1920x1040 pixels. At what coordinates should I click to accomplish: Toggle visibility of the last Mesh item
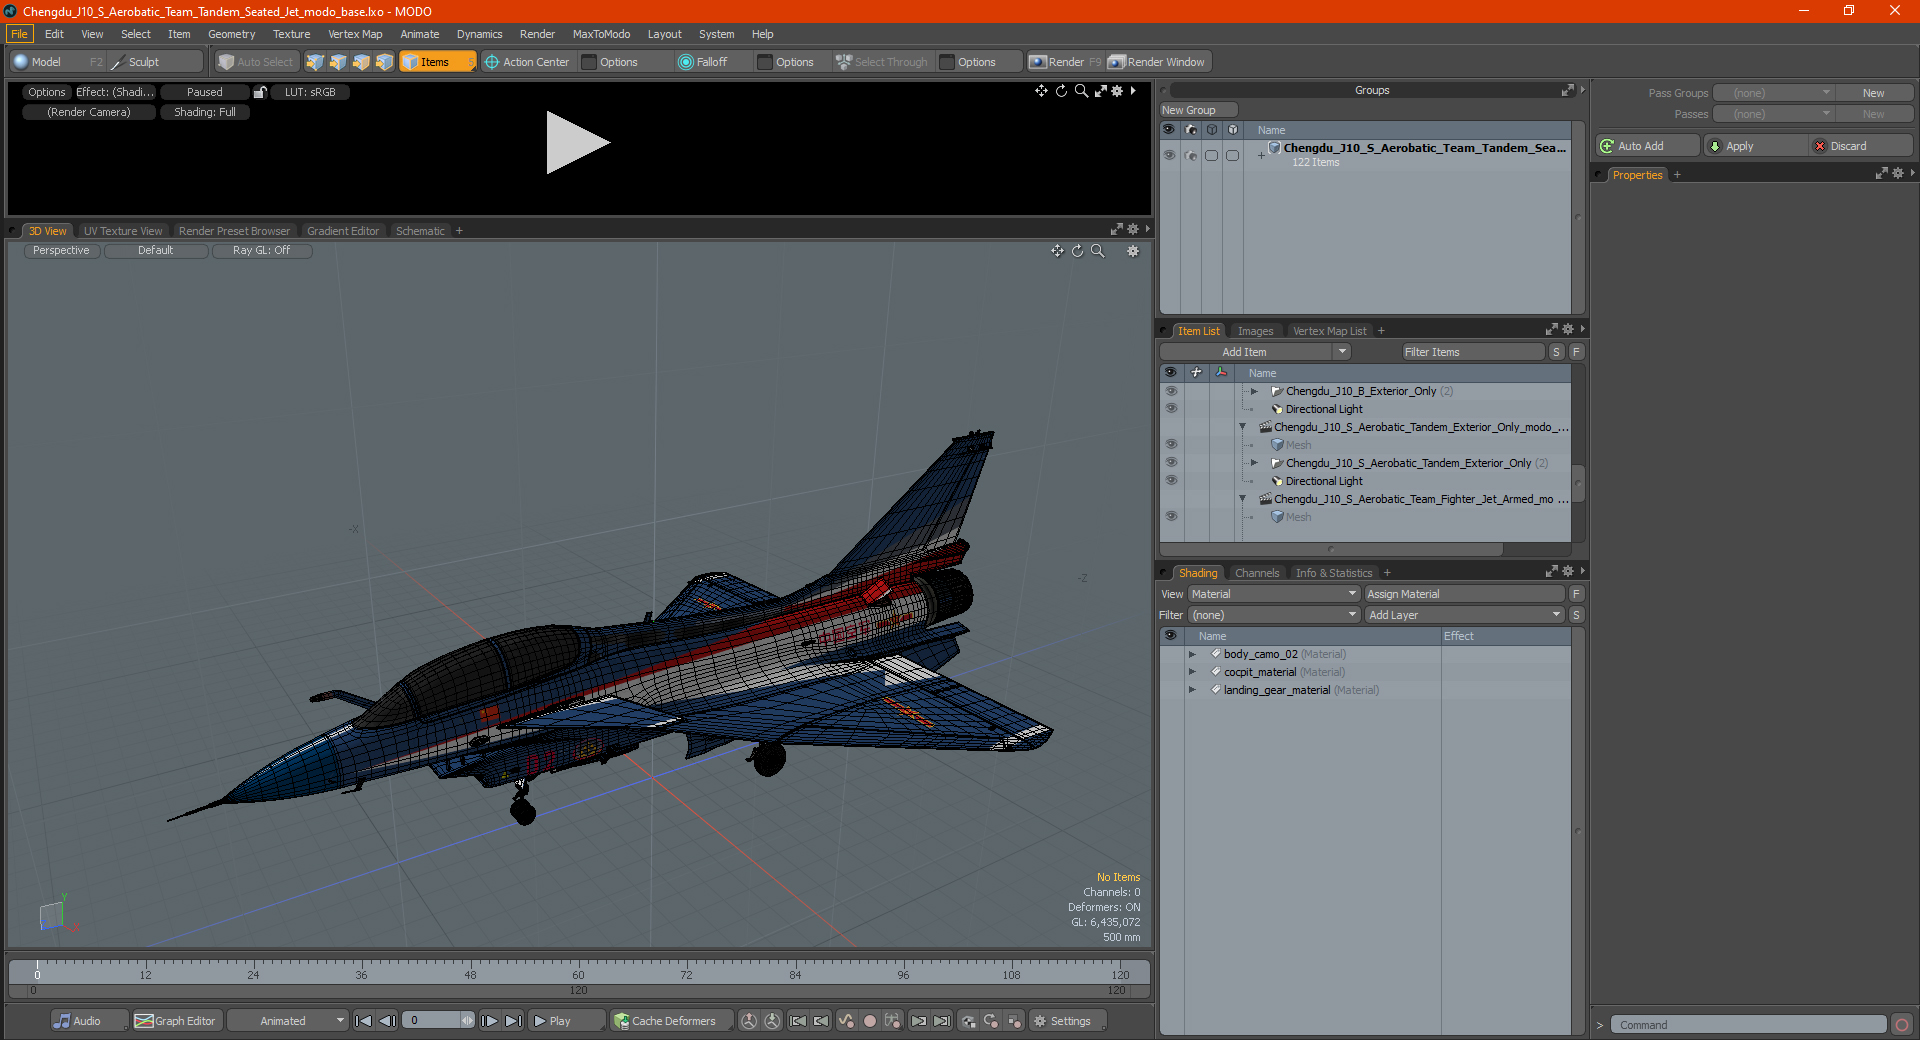tap(1170, 517)
